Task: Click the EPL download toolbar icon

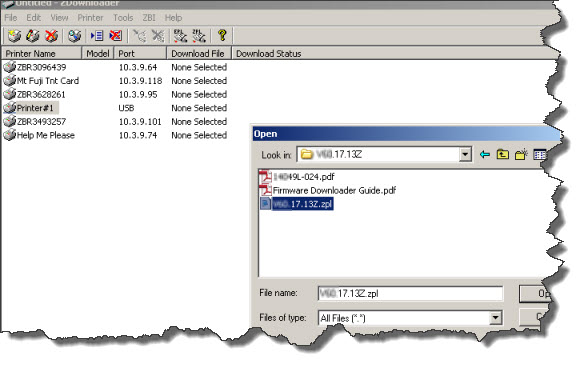Action: (x=180, y=36)
